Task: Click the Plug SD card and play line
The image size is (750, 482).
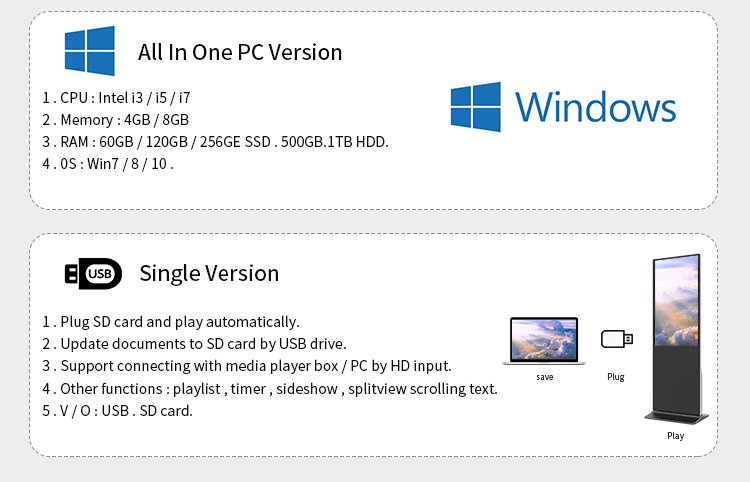Action: 171,322
